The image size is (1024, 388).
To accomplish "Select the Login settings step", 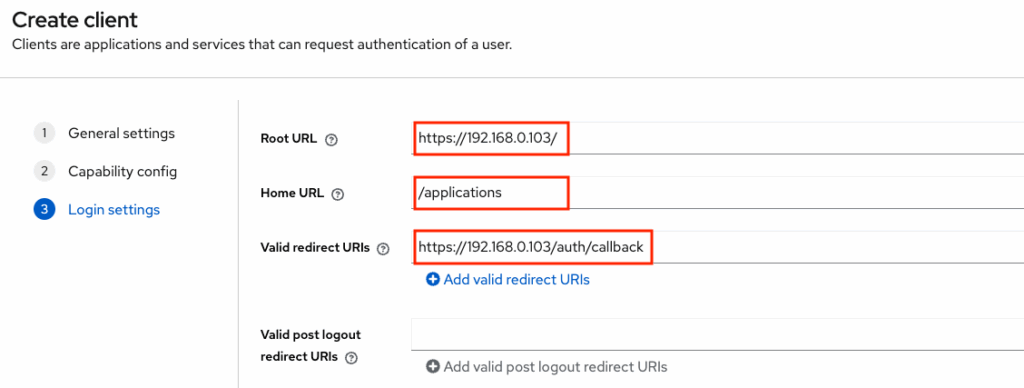I will (114, 210).
